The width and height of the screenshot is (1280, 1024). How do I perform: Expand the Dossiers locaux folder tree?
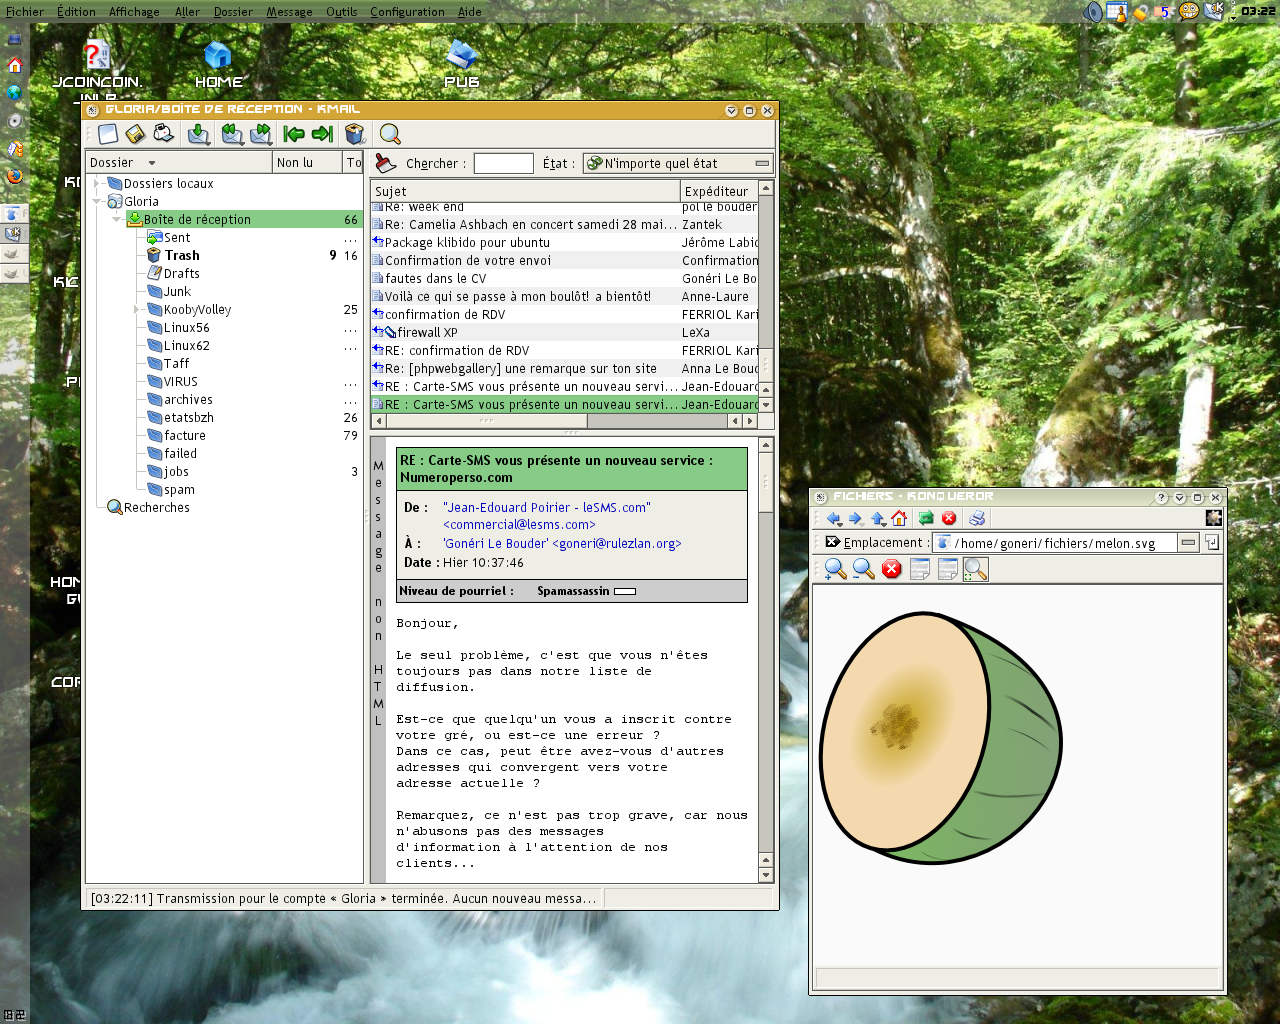(98, 184)
